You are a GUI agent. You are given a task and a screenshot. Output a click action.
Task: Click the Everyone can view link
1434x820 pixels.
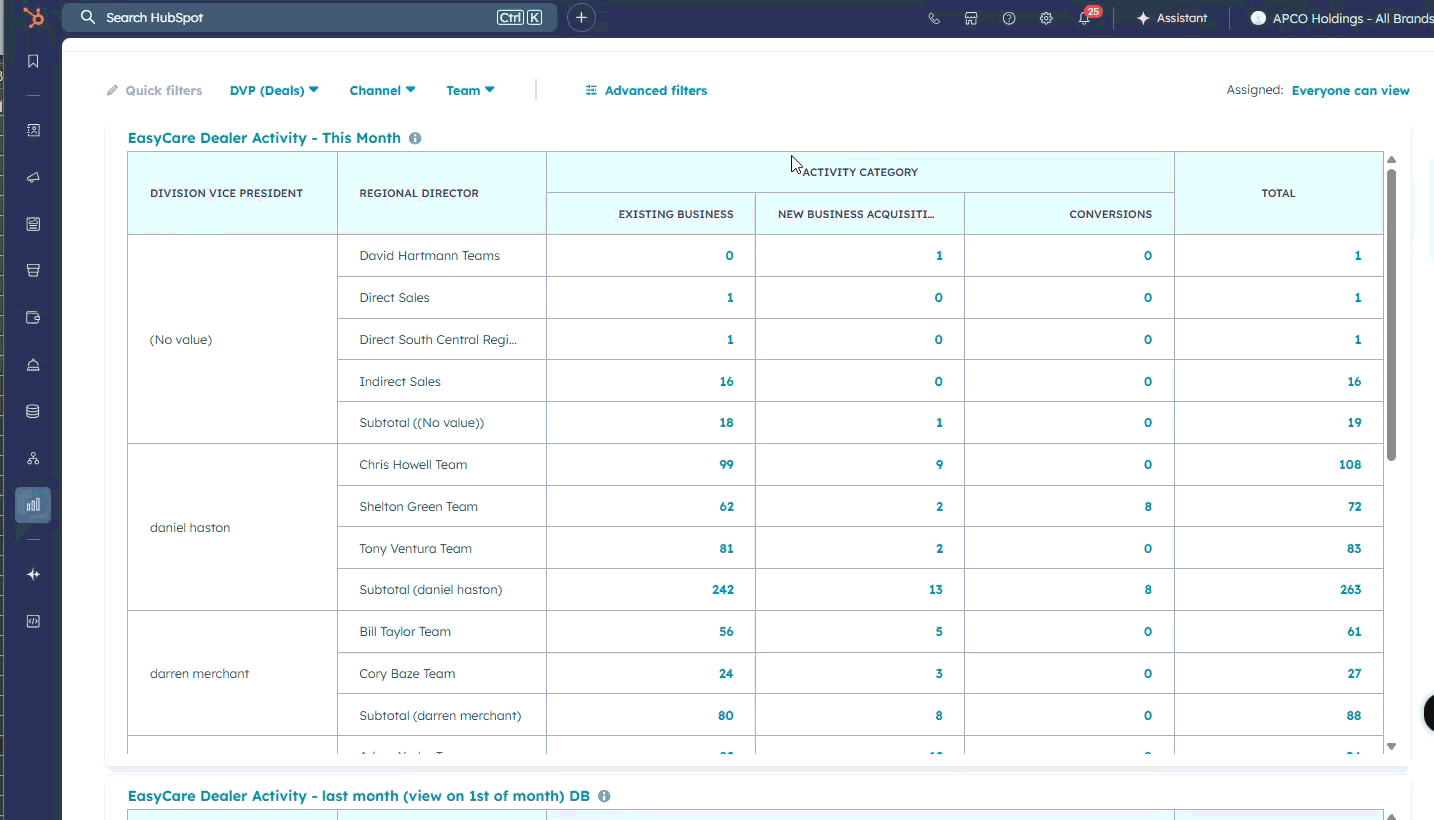point(1350,90)
